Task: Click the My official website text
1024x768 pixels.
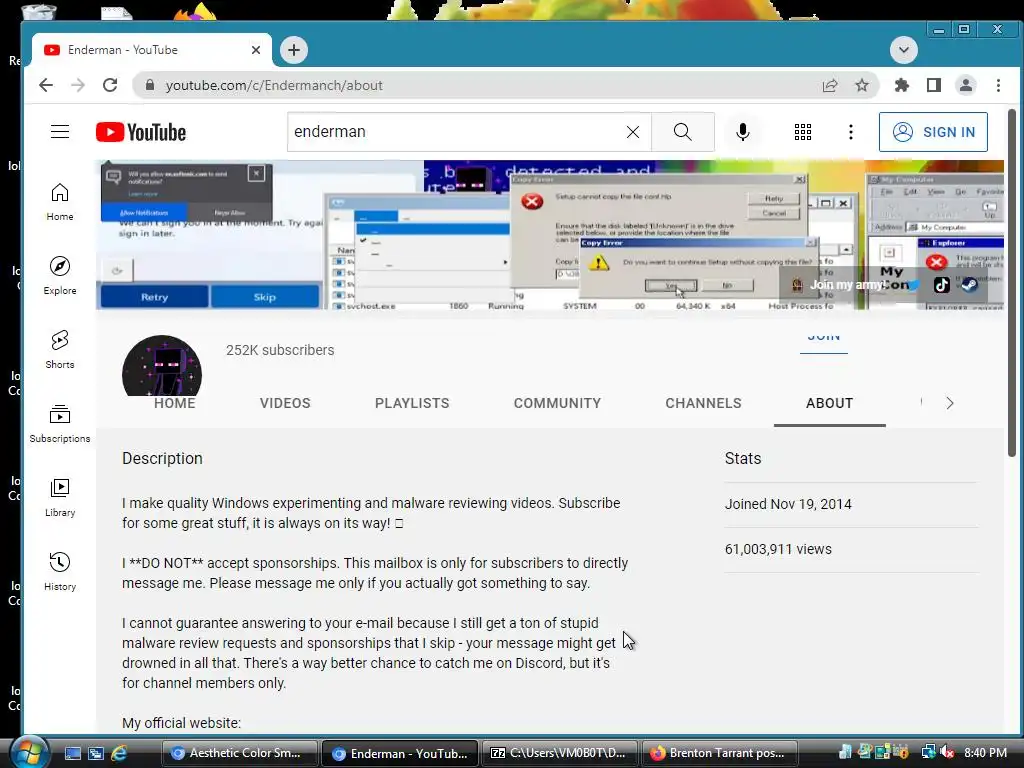Action: point(182,723)
